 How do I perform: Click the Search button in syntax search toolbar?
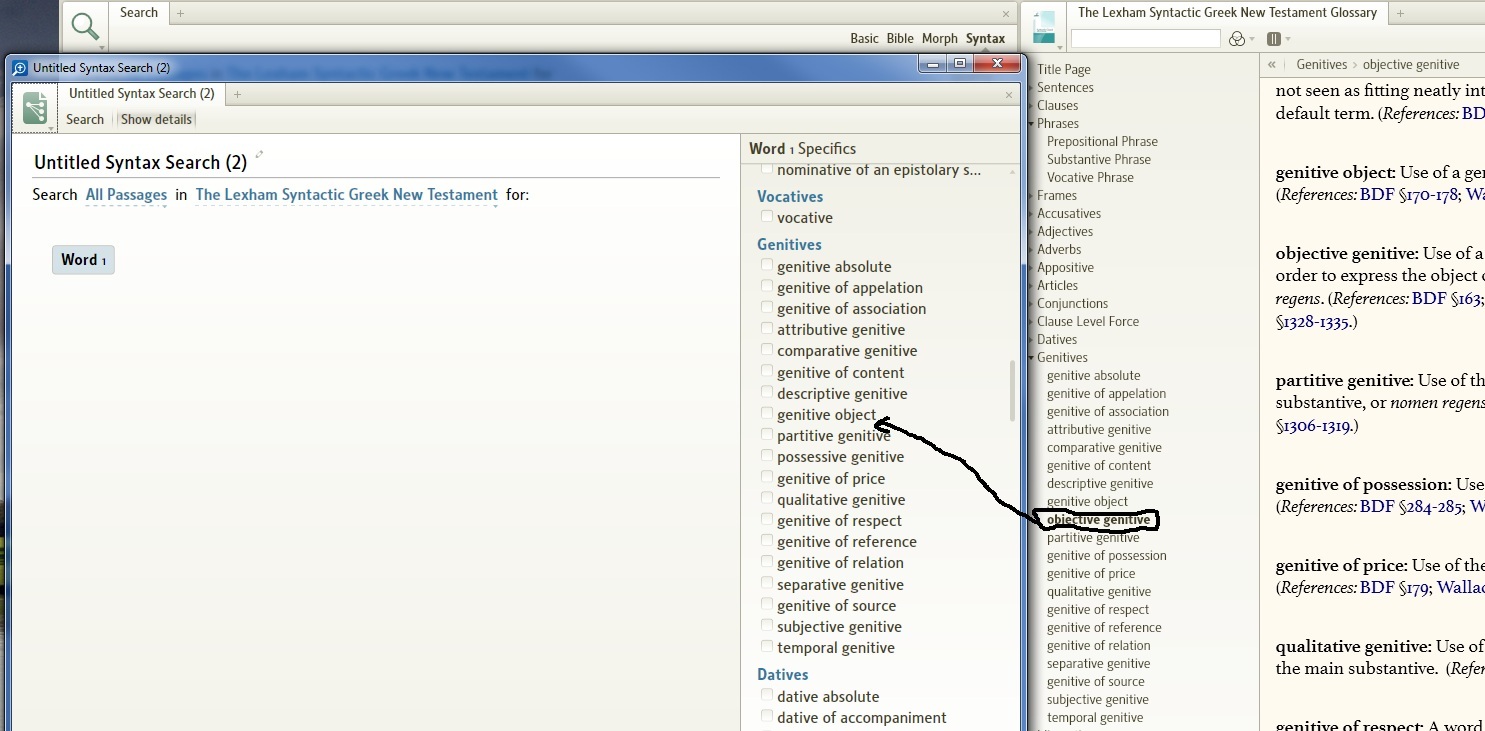[85, 119]
